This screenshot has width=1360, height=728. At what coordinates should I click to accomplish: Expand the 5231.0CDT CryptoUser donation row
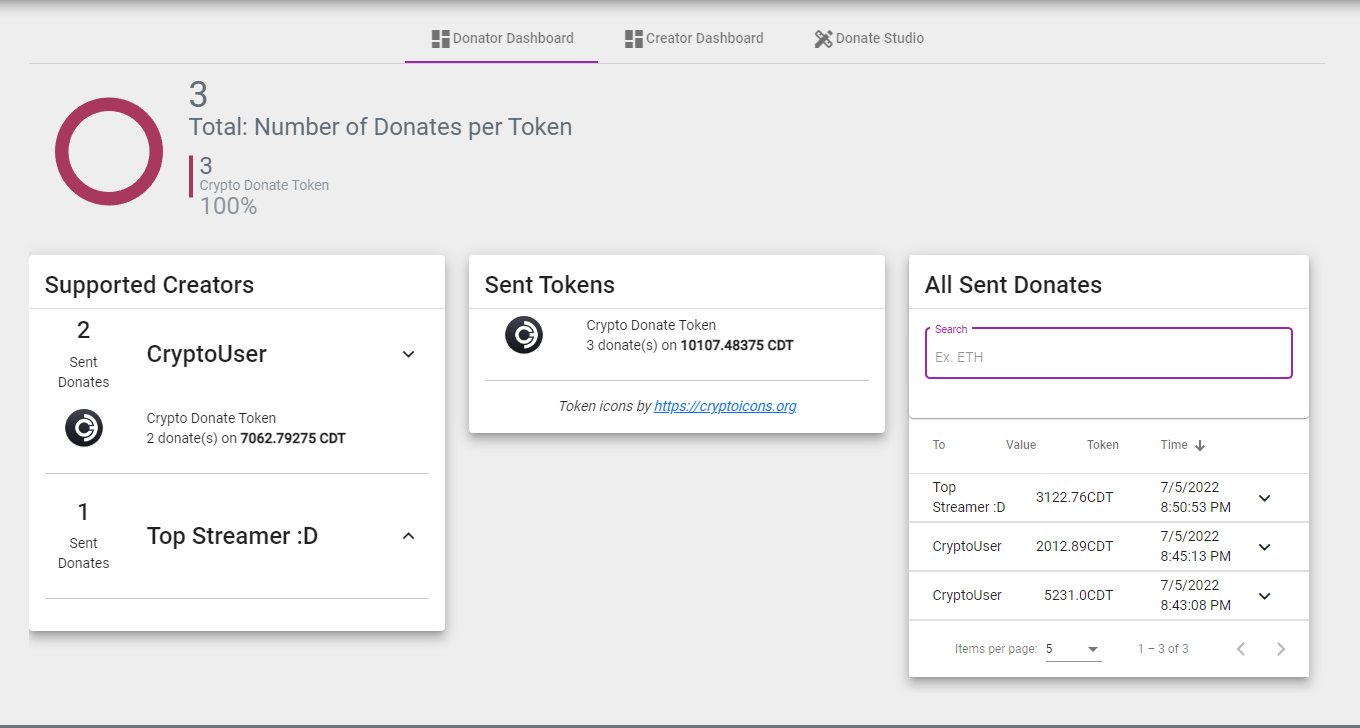[x=1264, y=595]
